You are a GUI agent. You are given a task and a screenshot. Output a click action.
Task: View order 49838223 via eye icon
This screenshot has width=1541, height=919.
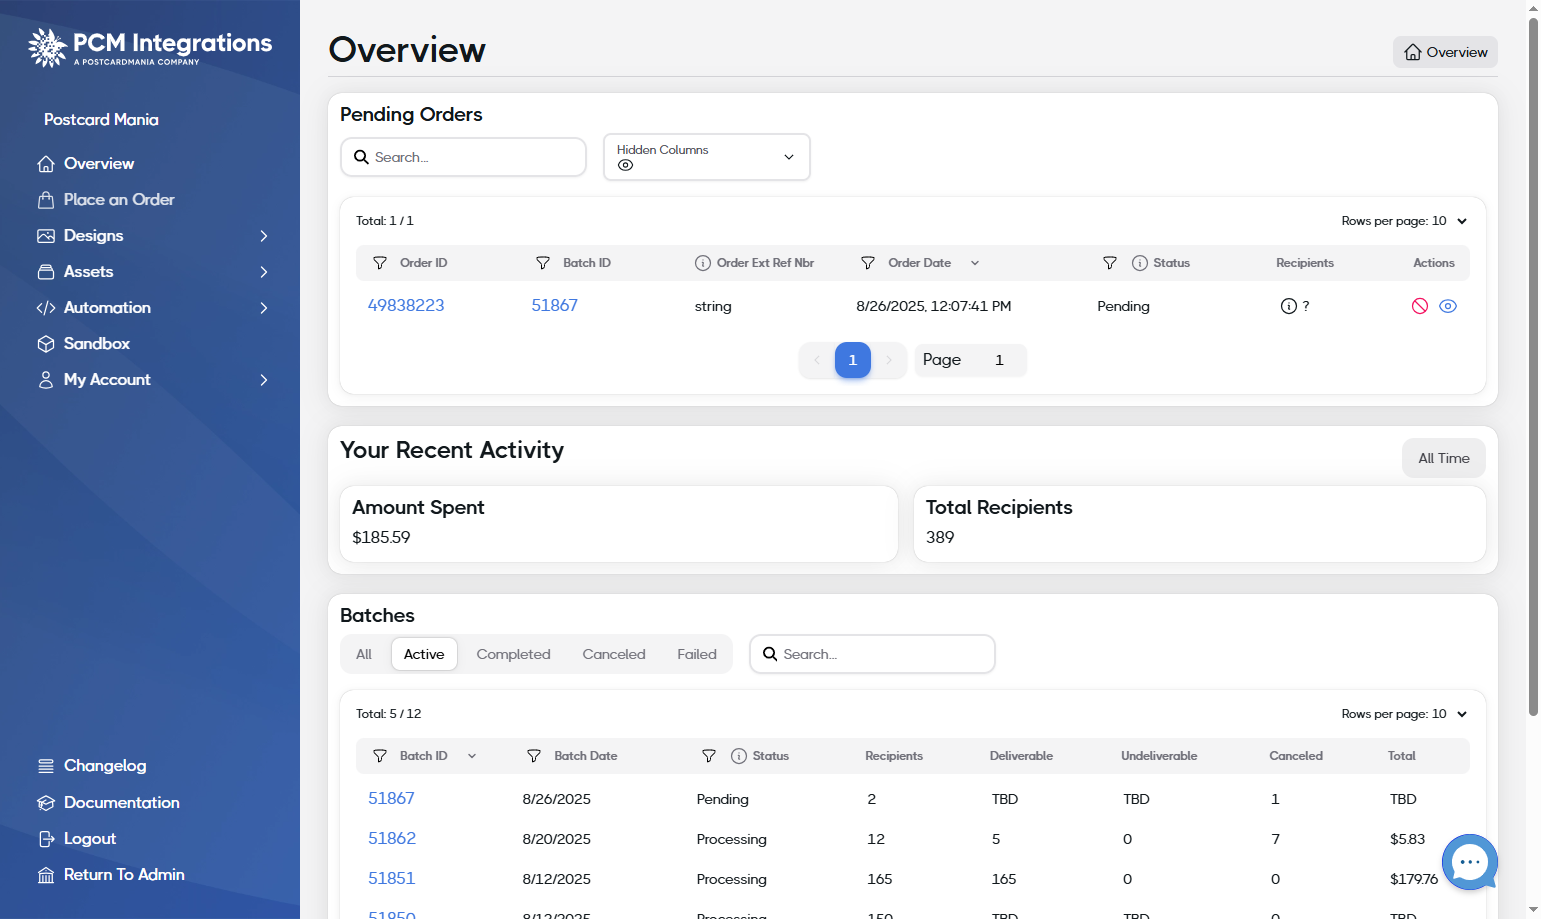(1447, 306)
